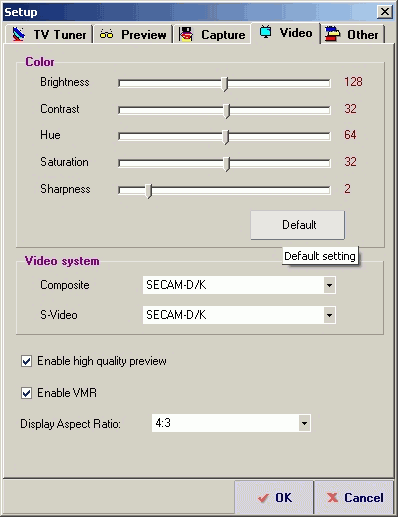Click the Default color settings button
398x517 pixels.
(298, 225)
